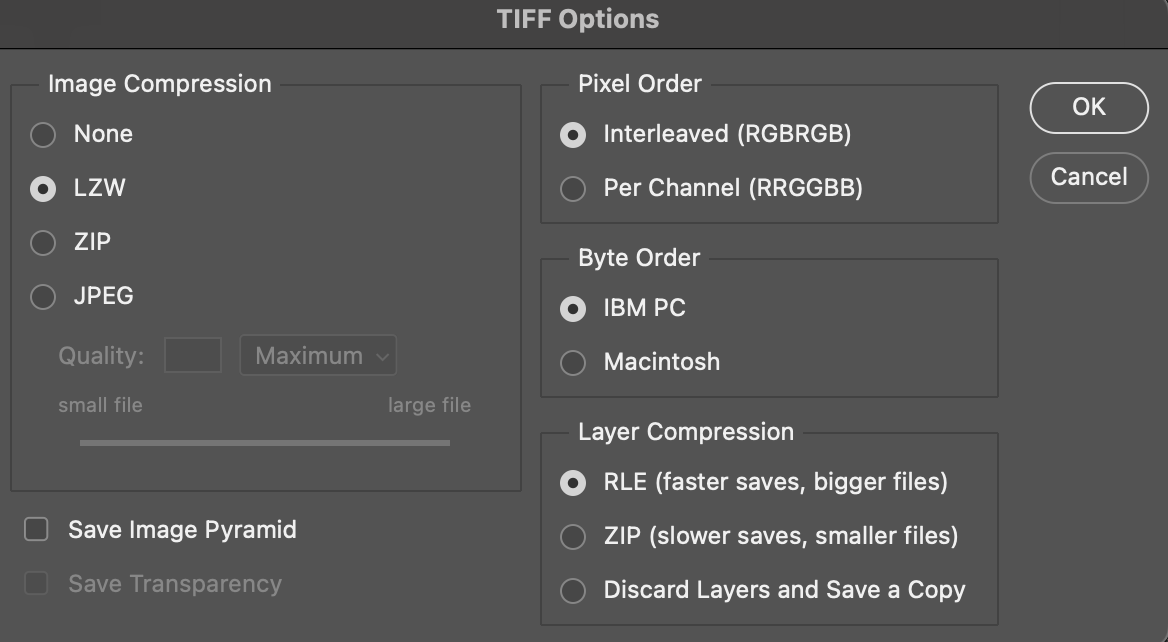
Task: Select Interleaved (RGBRGB) pixel order
Action: point(572,135)
